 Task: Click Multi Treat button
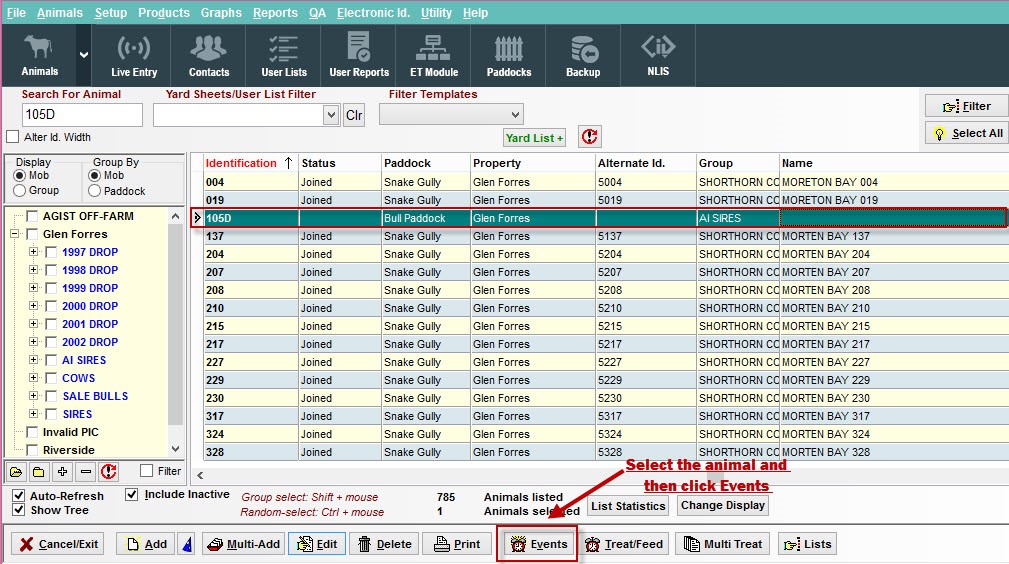(x=723, y=544)
